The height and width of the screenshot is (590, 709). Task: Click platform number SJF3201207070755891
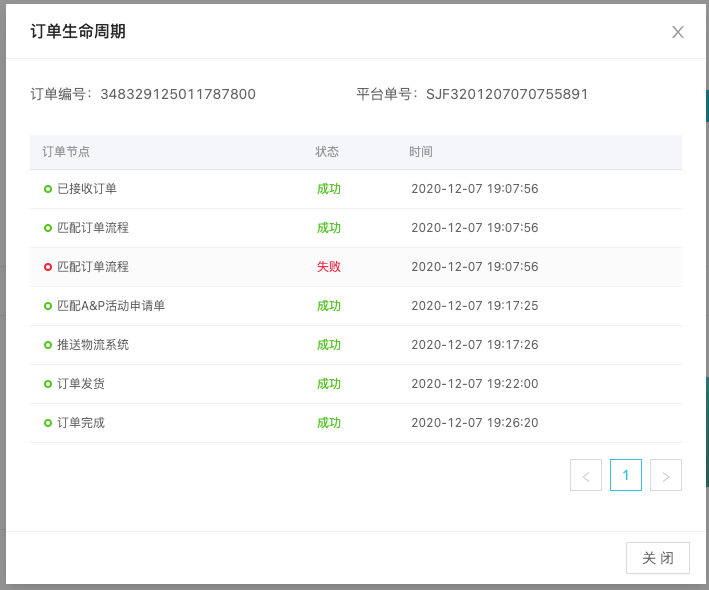click(507, 94)
